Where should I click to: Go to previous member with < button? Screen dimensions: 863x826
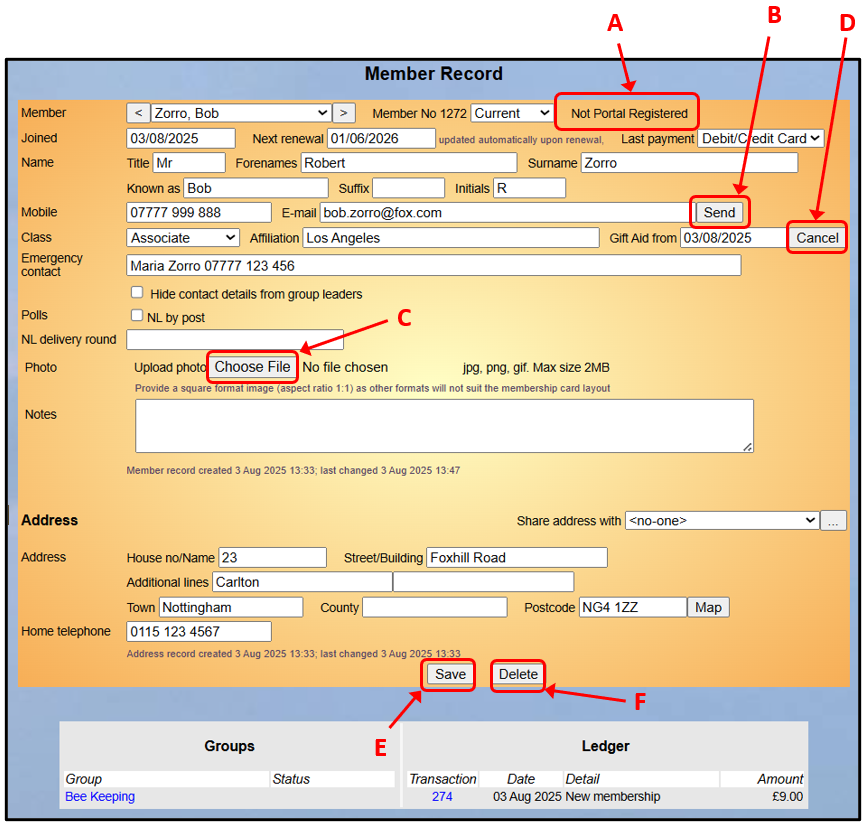tap(138, 114)
